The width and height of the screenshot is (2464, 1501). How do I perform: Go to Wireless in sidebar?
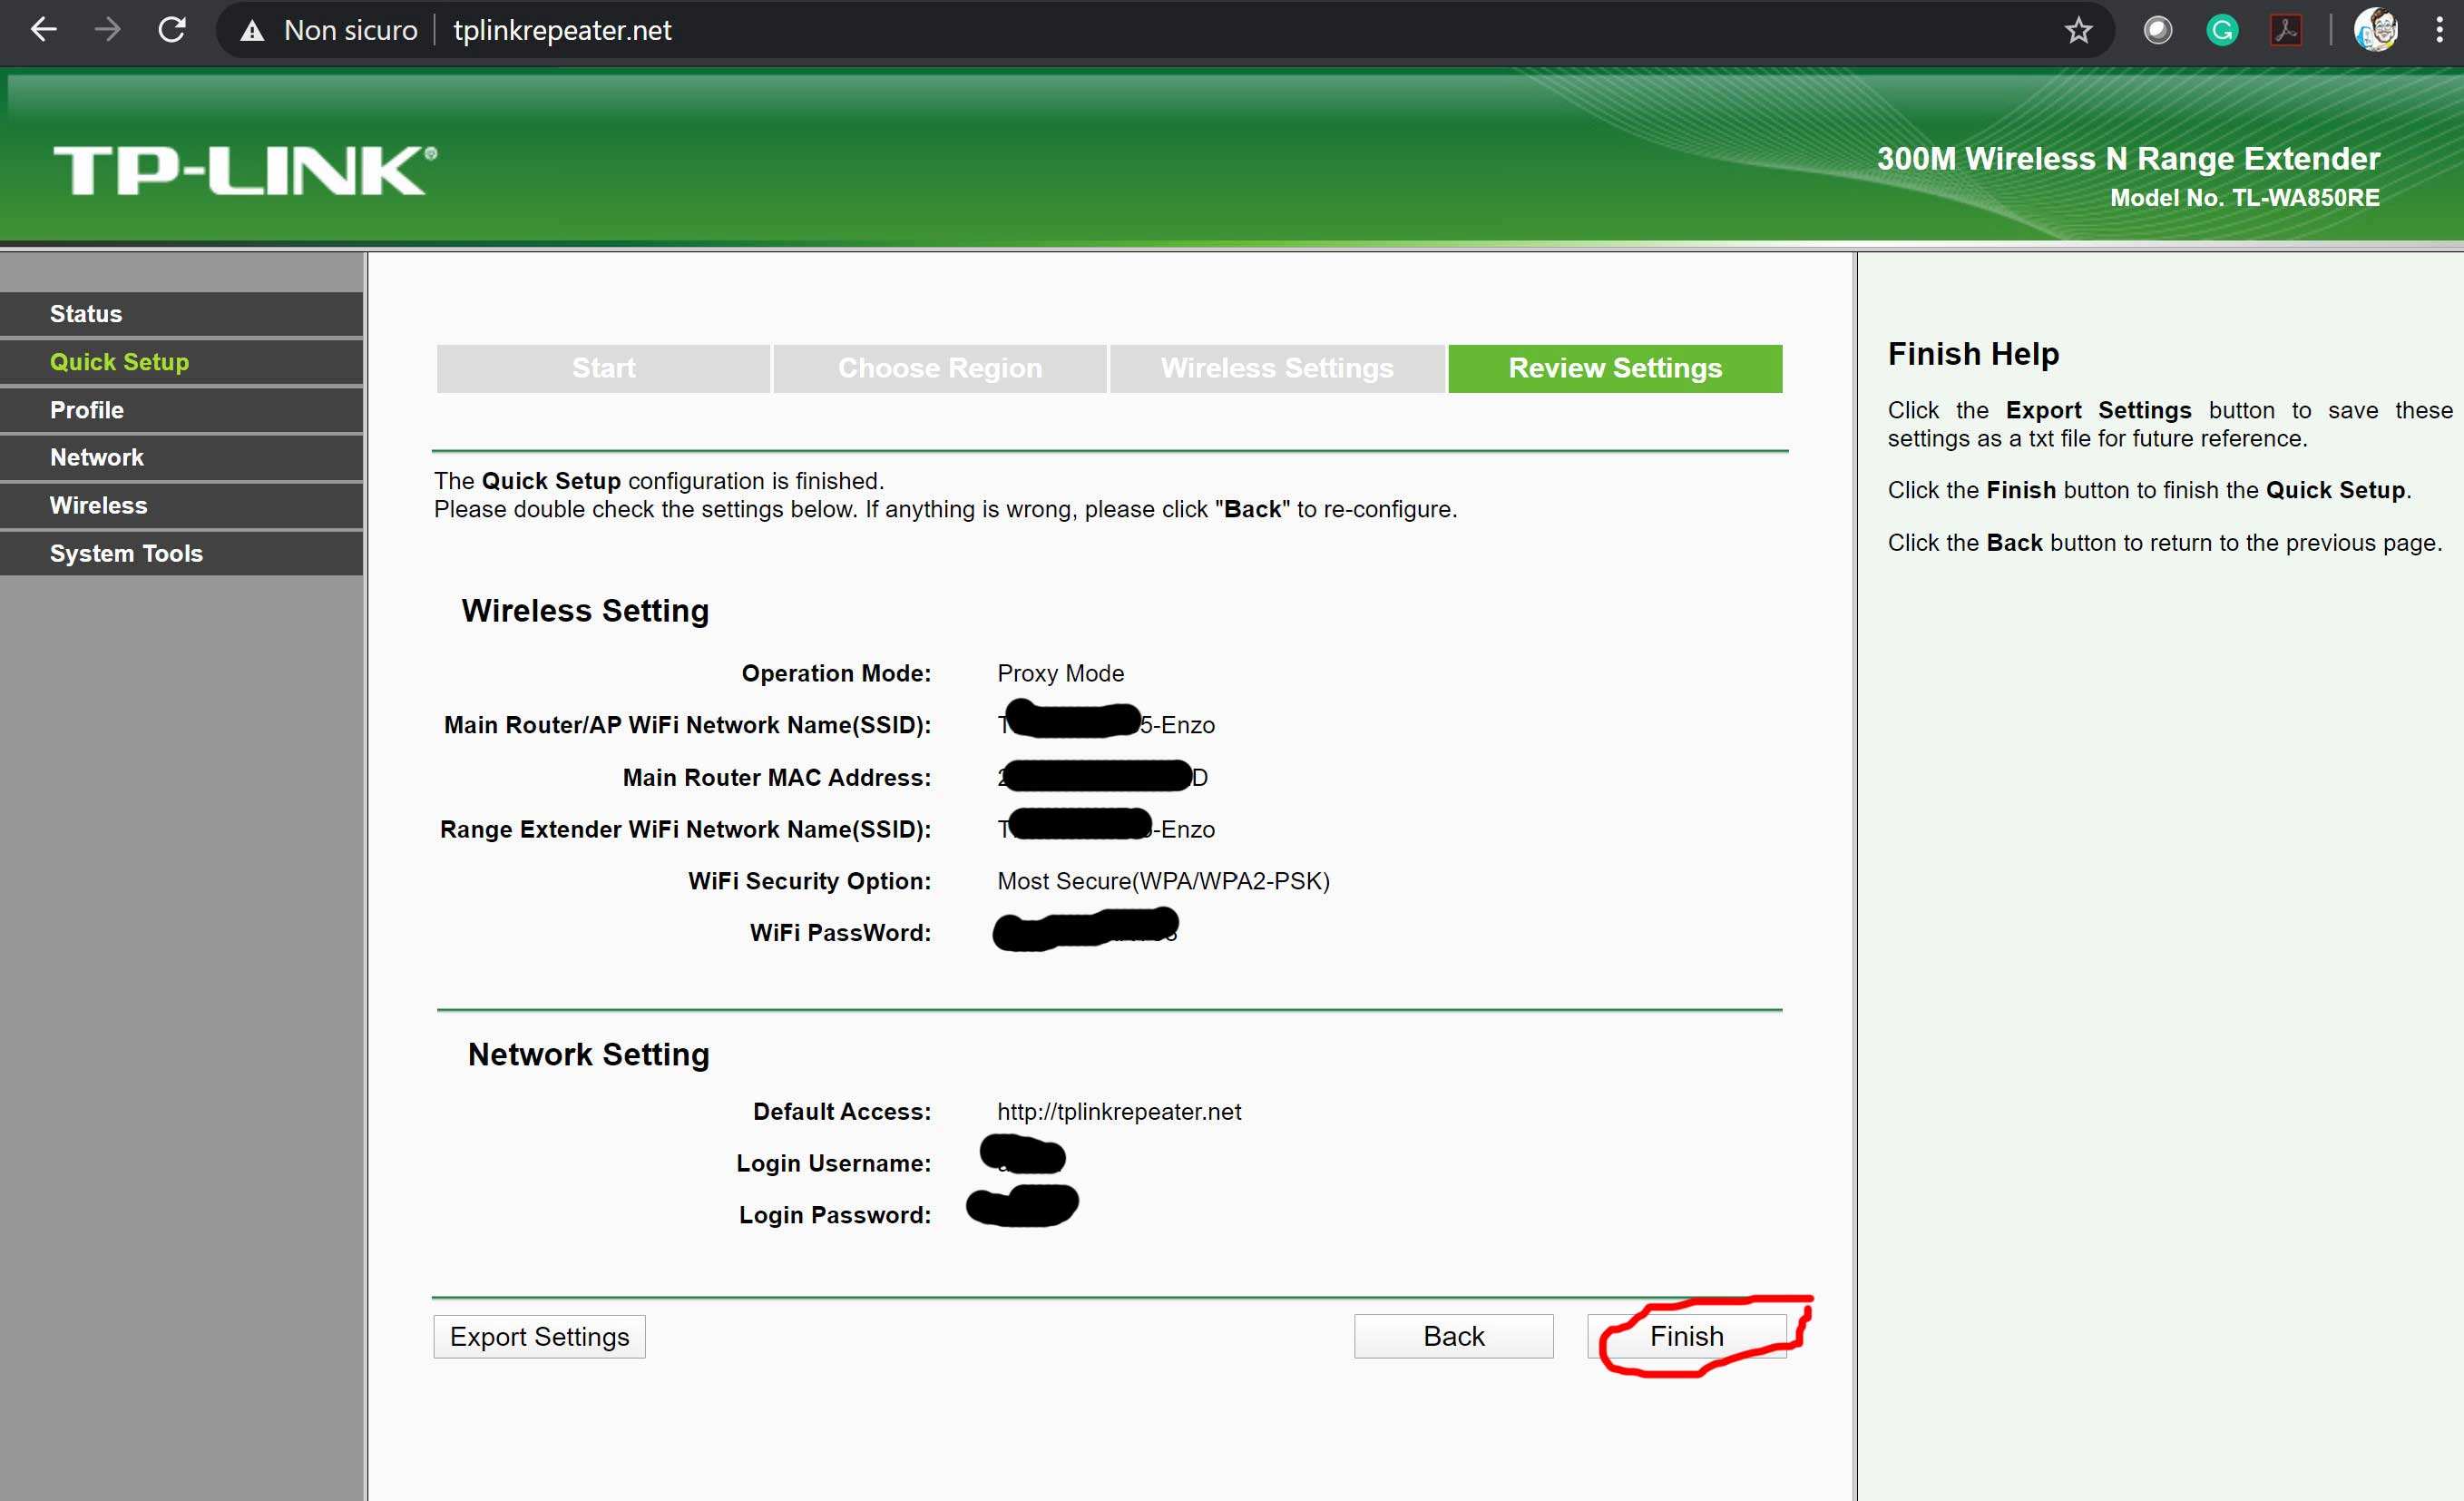pos(98,505)
